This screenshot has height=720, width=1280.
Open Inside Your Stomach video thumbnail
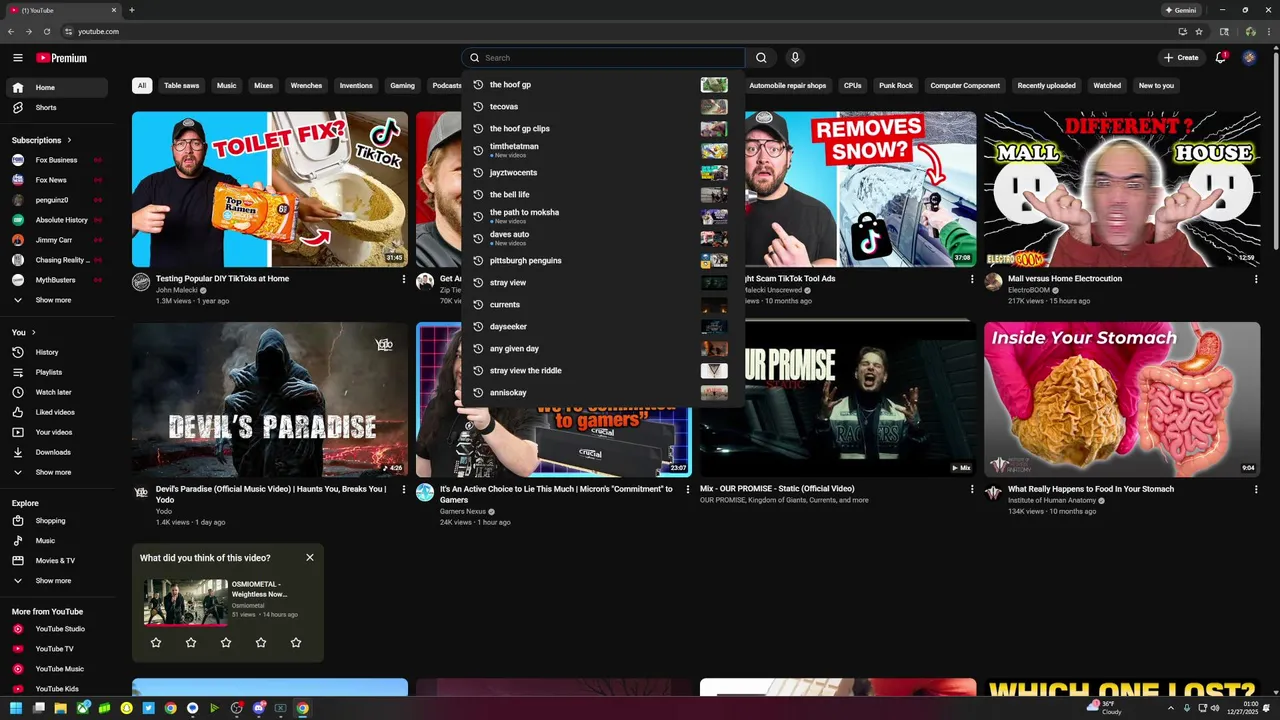[1122, 399]
